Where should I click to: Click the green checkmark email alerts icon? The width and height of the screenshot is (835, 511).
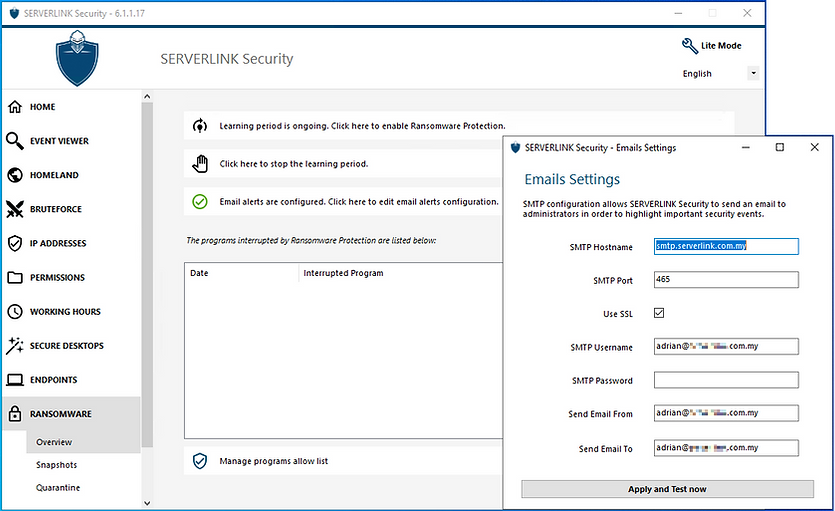coord(200,202)
